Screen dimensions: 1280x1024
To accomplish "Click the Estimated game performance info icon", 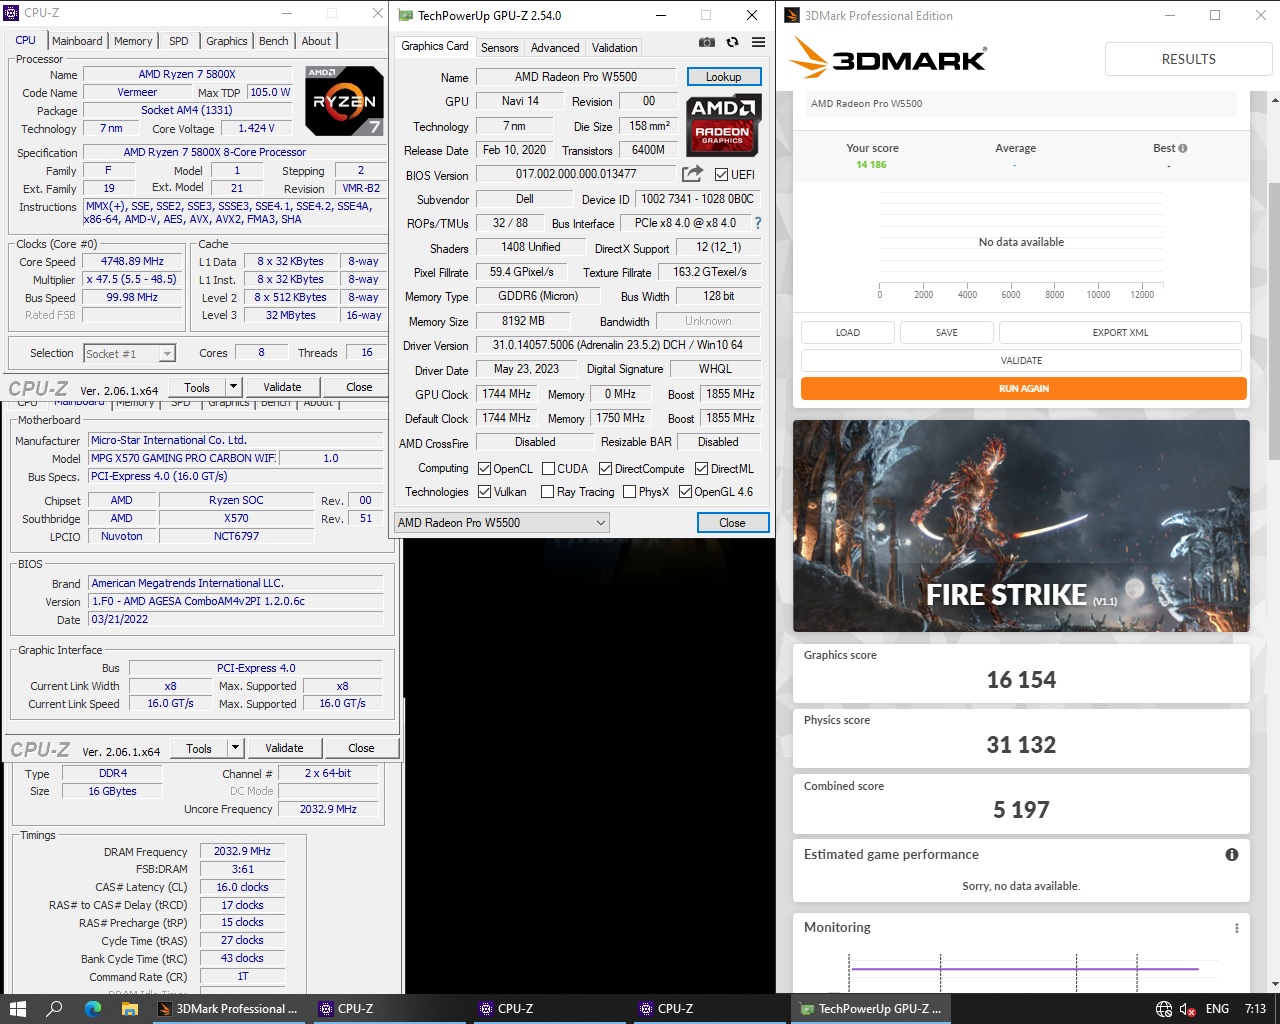I will 1232,855.
